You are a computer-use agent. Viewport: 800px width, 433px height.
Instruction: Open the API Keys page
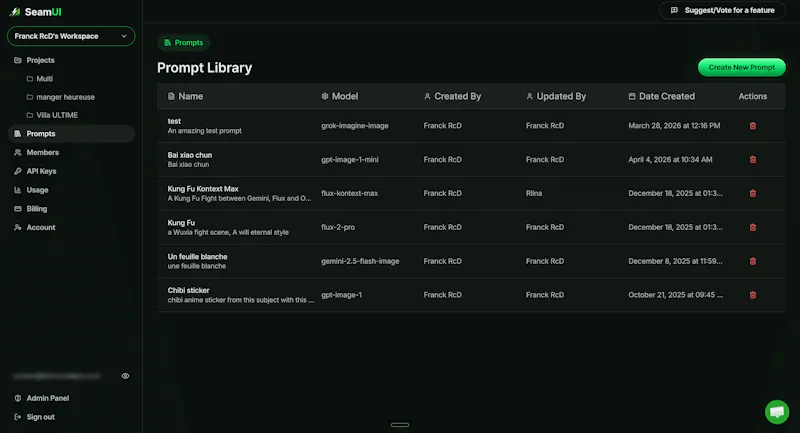tap(41, 171)
